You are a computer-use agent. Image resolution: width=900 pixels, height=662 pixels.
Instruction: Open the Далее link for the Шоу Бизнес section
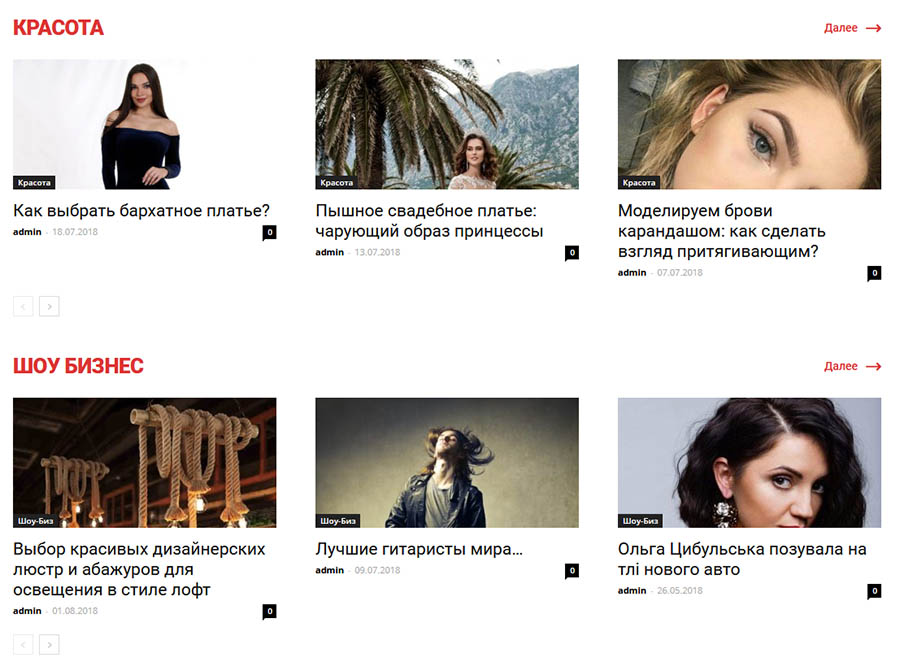(852, 366)
